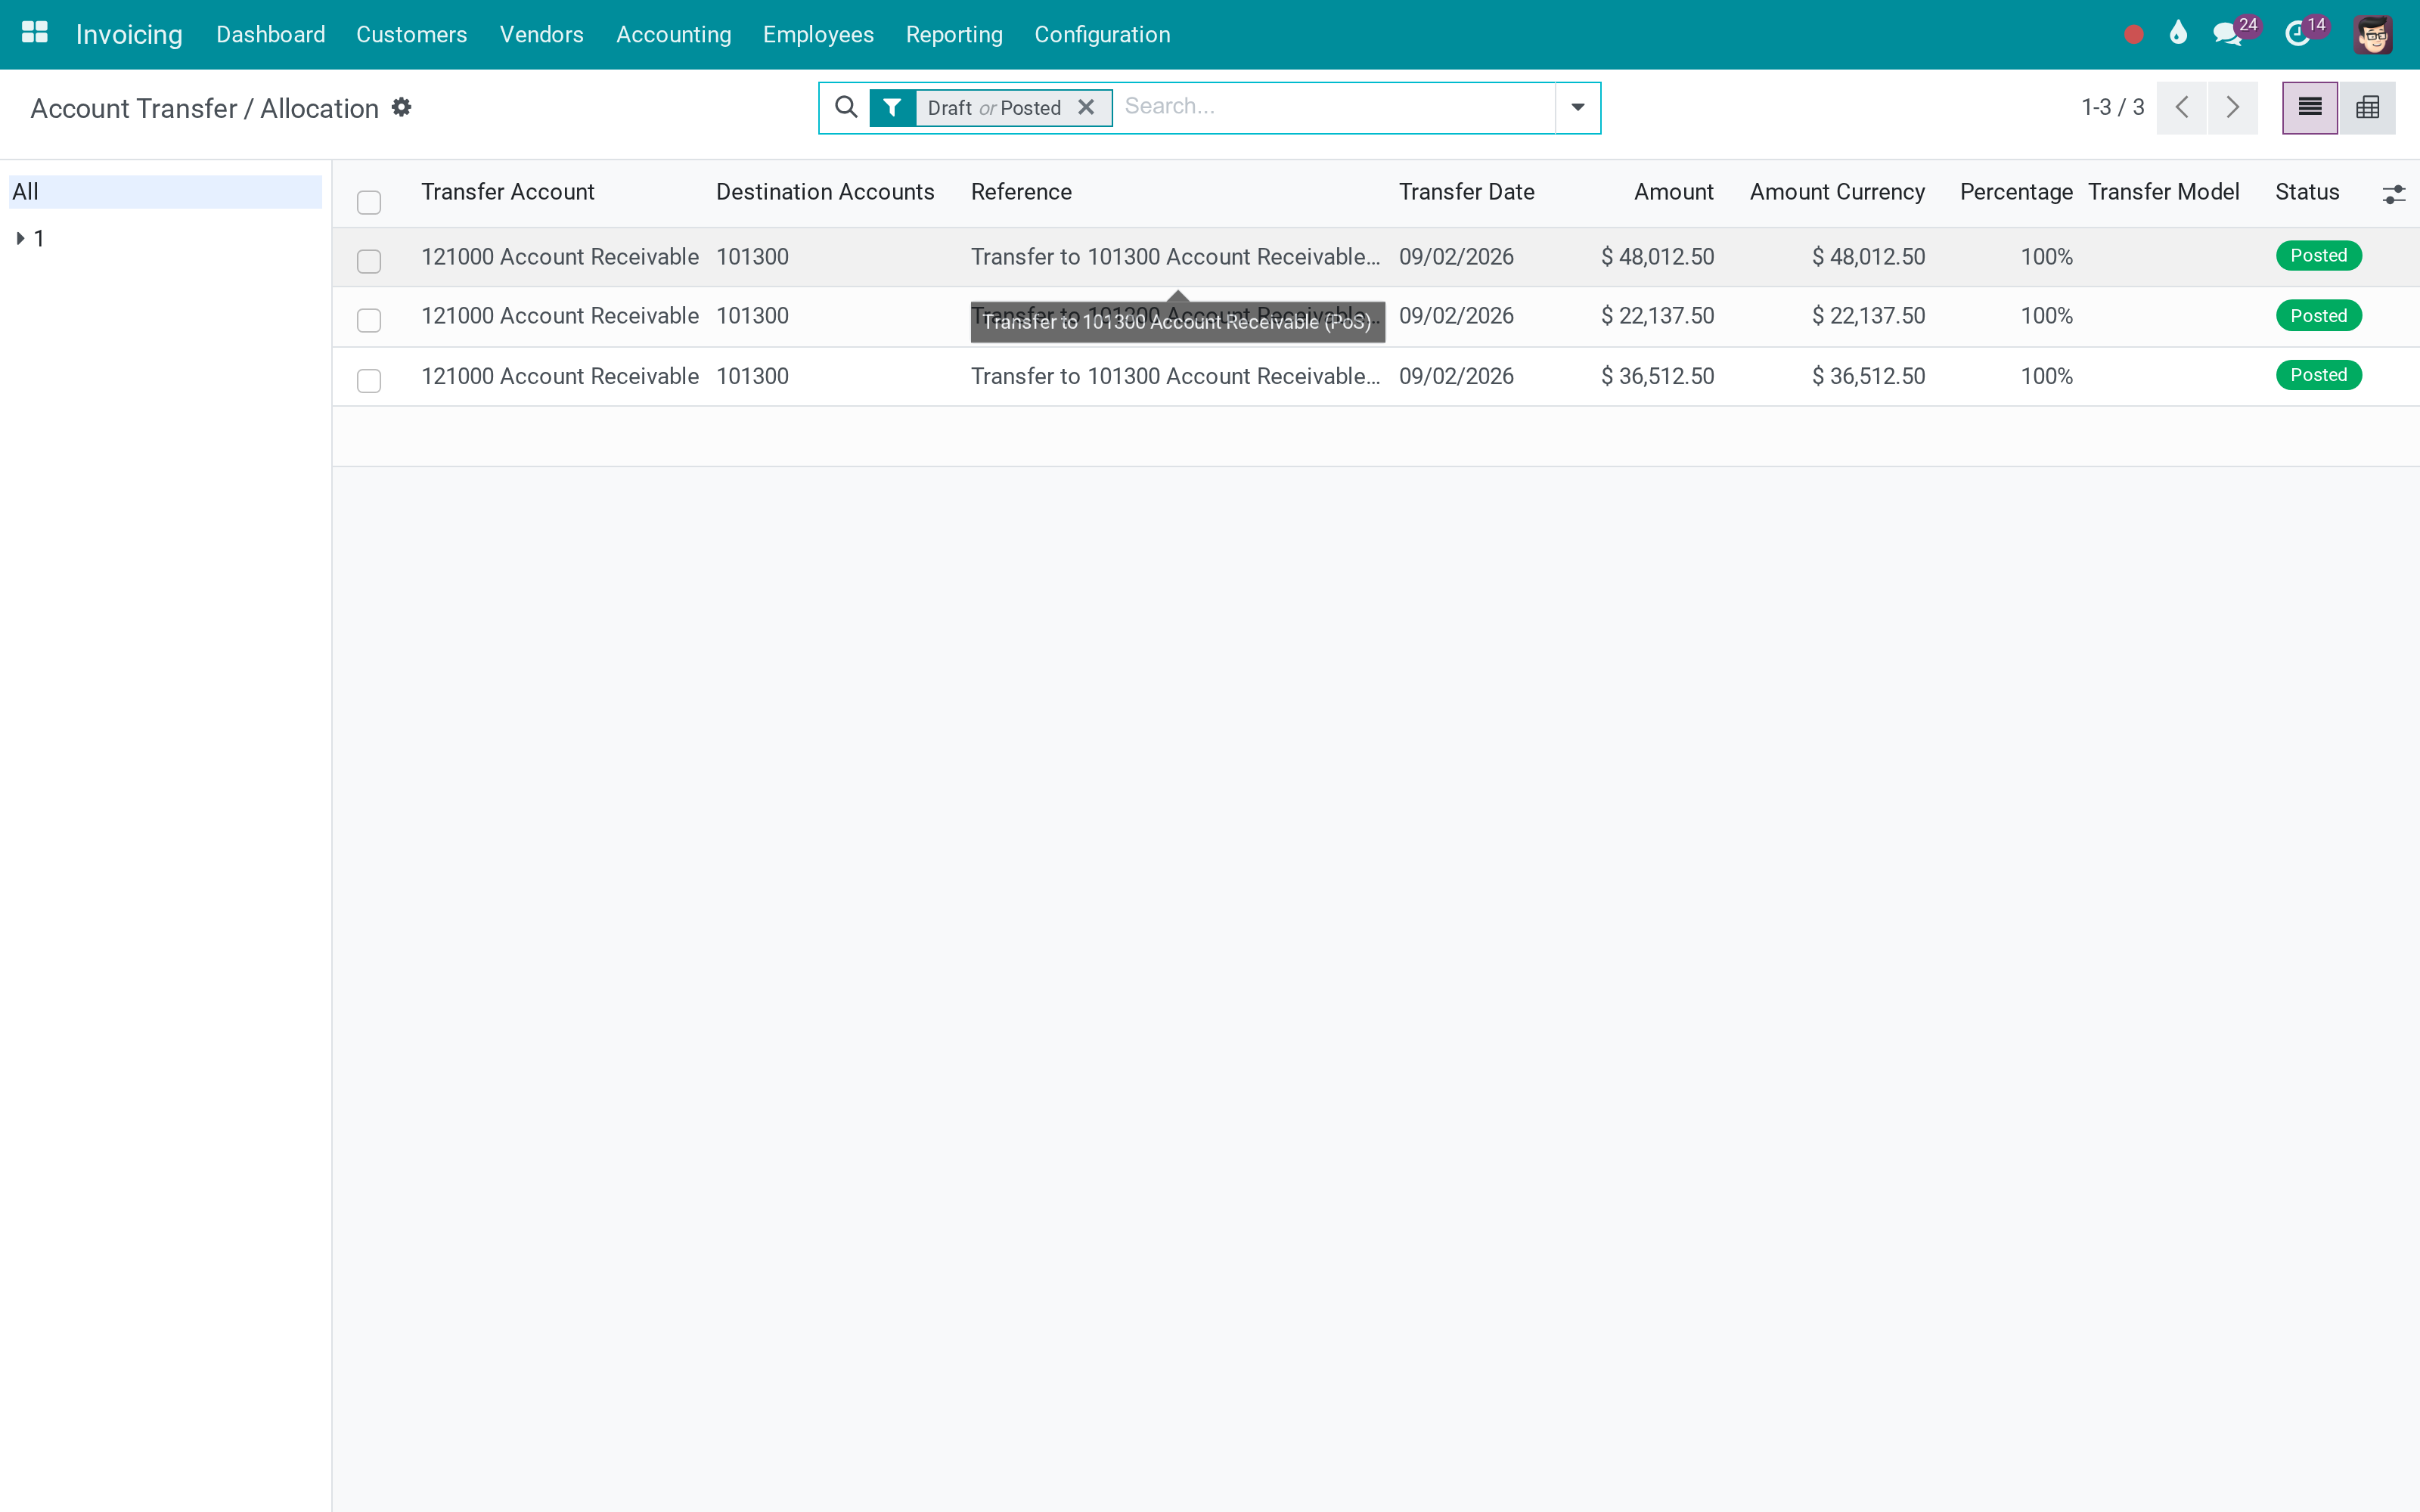2420x1512 pixels.
Task: Click 09/02/2026 date in the $ 36,512.50 row
Action: pos(1456,376)
